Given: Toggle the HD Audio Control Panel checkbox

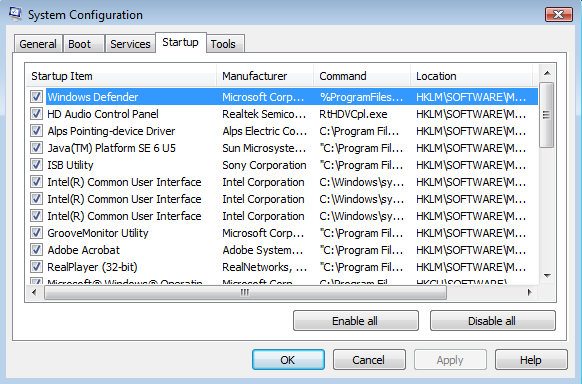Looking at the screenshot, I should click(x=36, y=114).
